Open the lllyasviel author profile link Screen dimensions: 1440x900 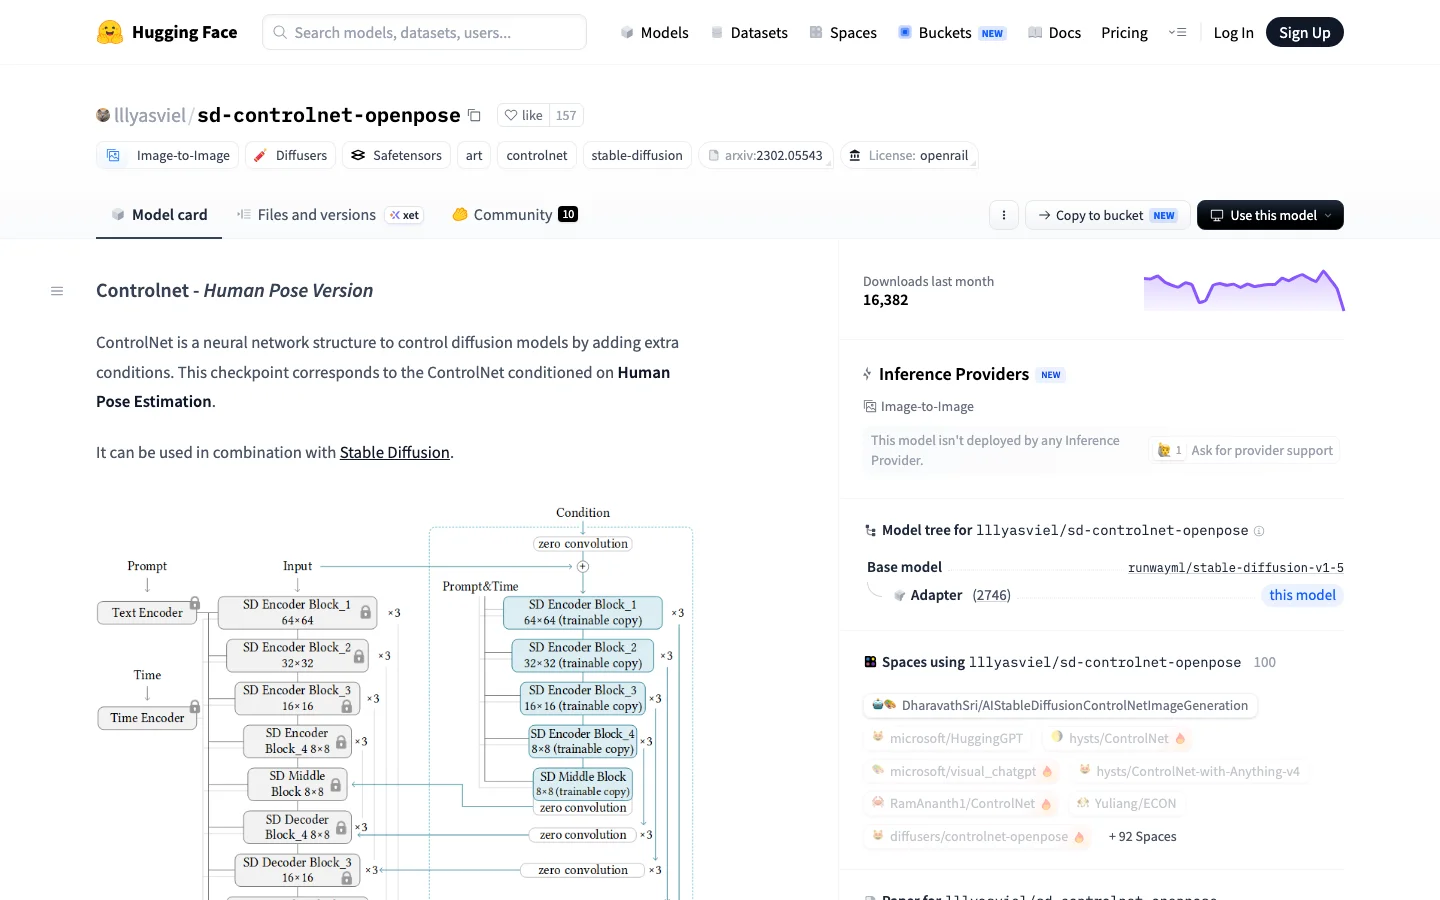coord(150,115)
